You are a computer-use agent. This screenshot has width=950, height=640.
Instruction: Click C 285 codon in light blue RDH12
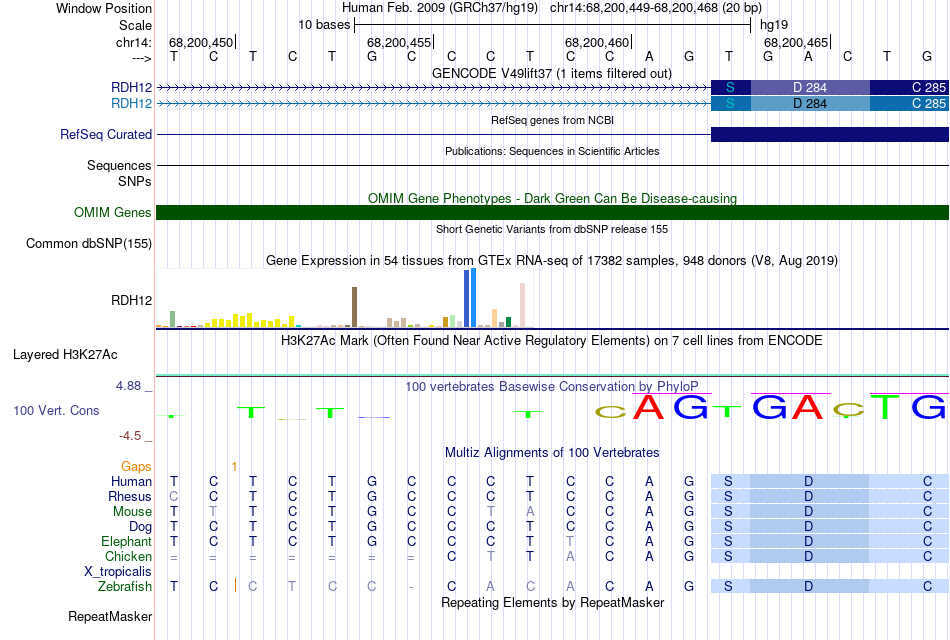909,104
